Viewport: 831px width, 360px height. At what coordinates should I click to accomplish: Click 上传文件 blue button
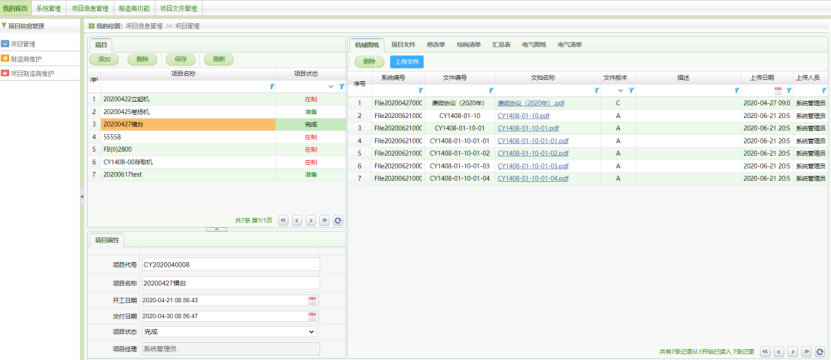(406, 62)
